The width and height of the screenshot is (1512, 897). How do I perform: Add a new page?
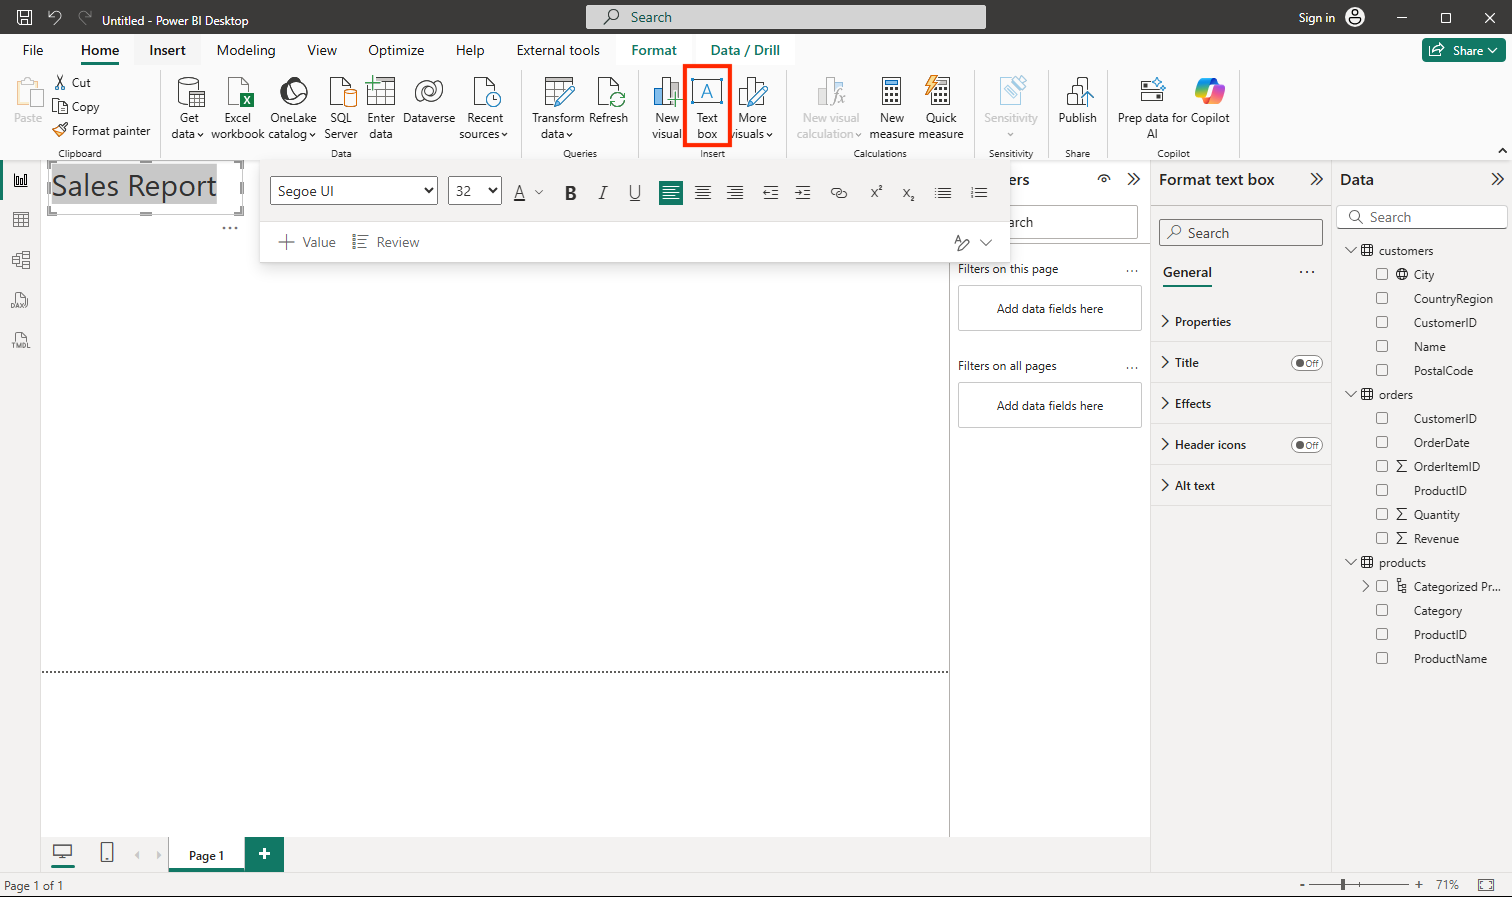(x=264, y=854)
